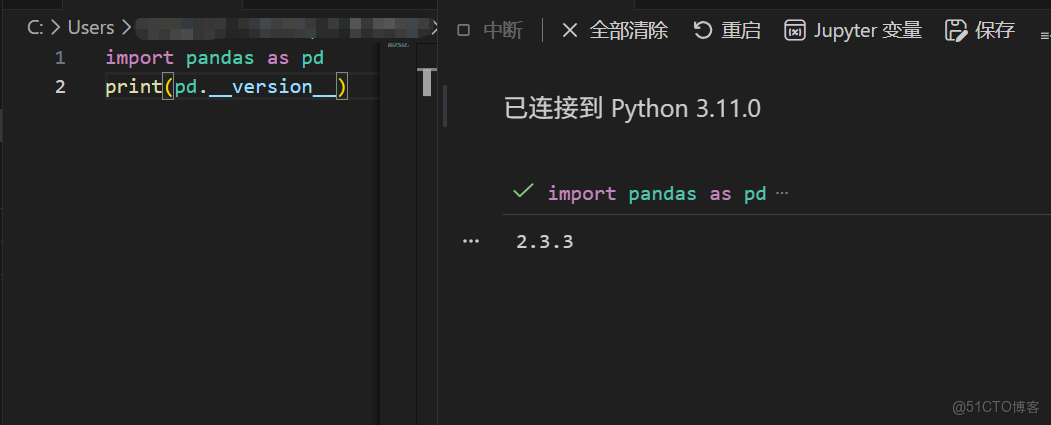Open the "C:" breadcrumb segment
The image size is (1051, 425).
(x=35, y=28)
